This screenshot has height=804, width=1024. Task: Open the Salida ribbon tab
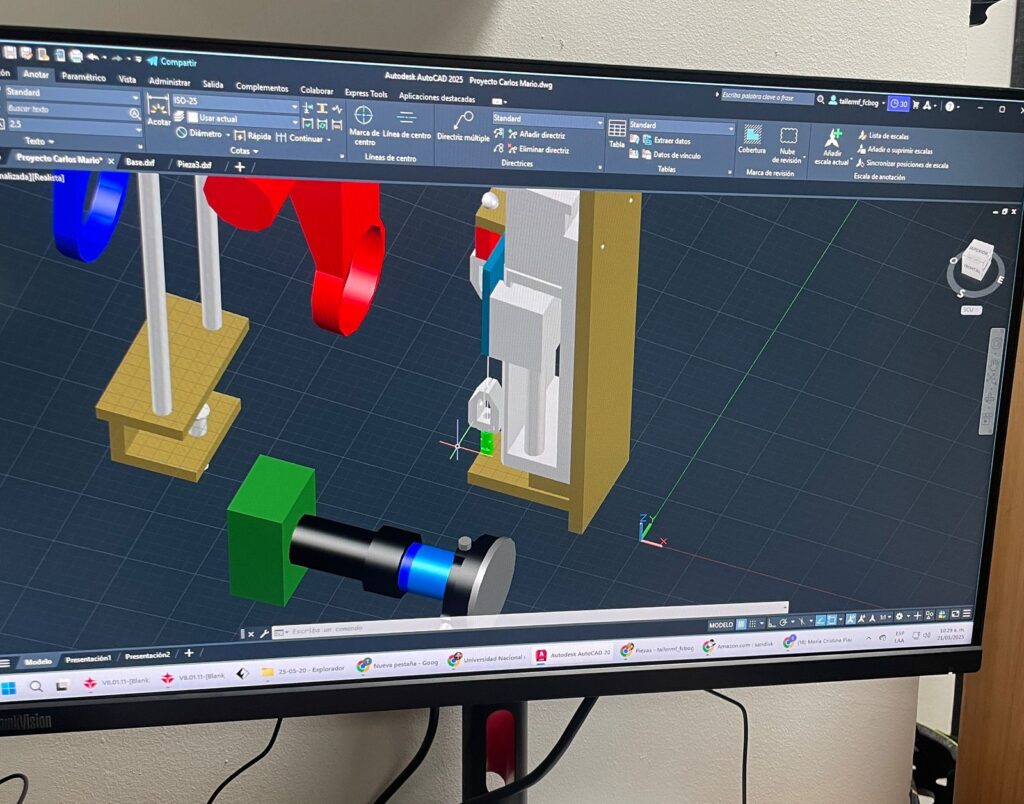pos(213,84)
